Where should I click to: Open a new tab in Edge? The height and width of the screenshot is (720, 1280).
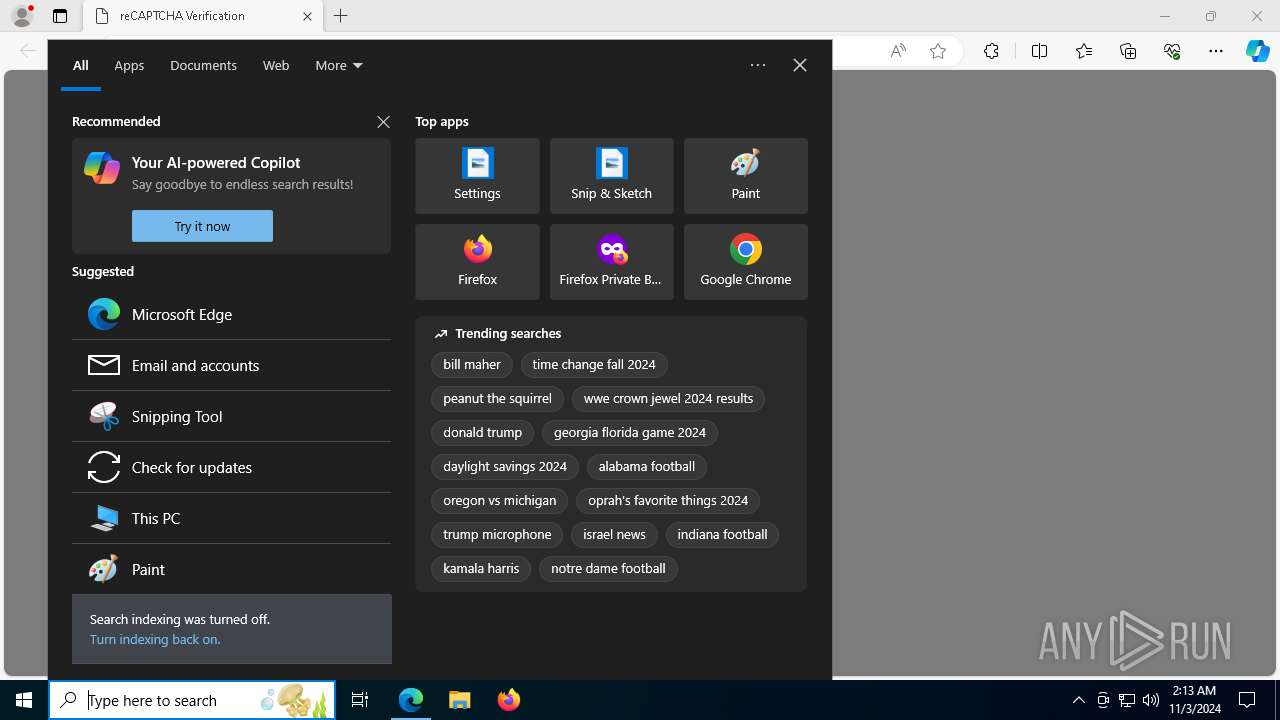pos(341,16)
